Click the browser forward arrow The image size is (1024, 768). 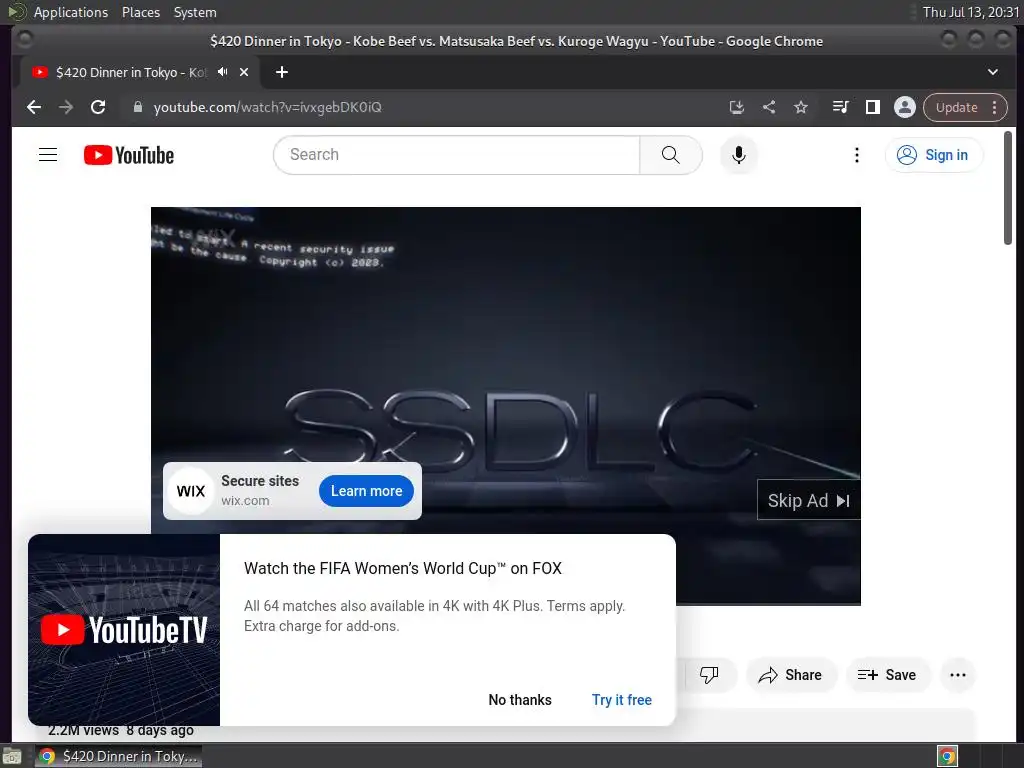click(66, 107)
